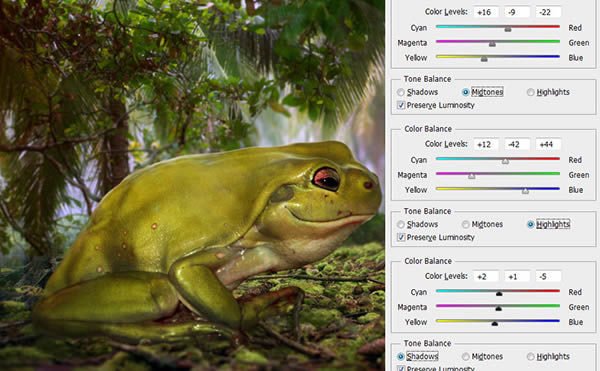Click Yellow-Blue slider handle in the -5 panel
Screen dimensions: 600x371
495,323
